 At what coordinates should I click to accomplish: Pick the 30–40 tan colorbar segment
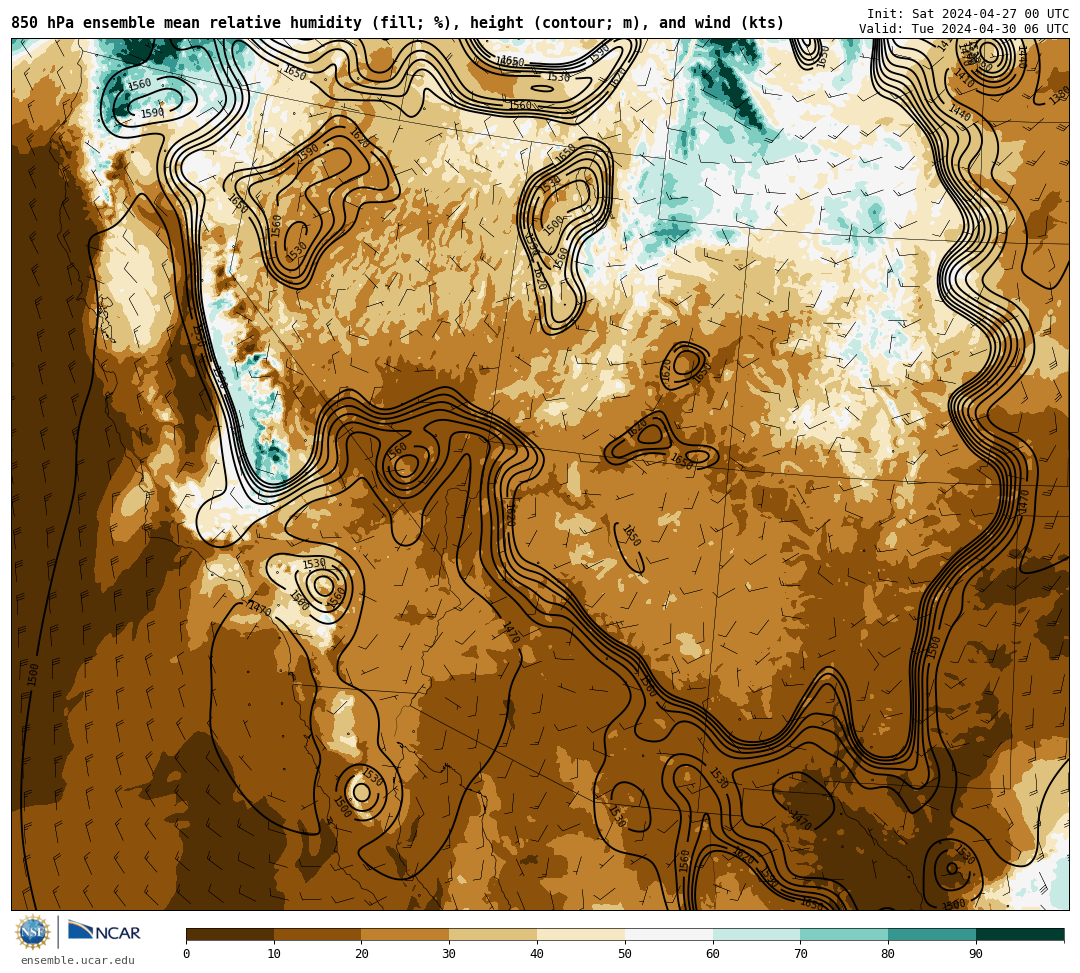click(493, 934)
